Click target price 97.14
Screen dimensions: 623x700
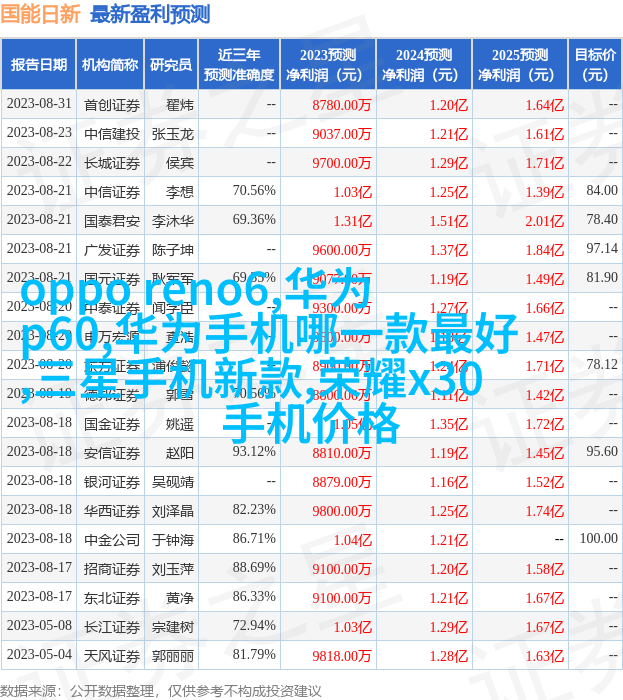pos(602,249)
